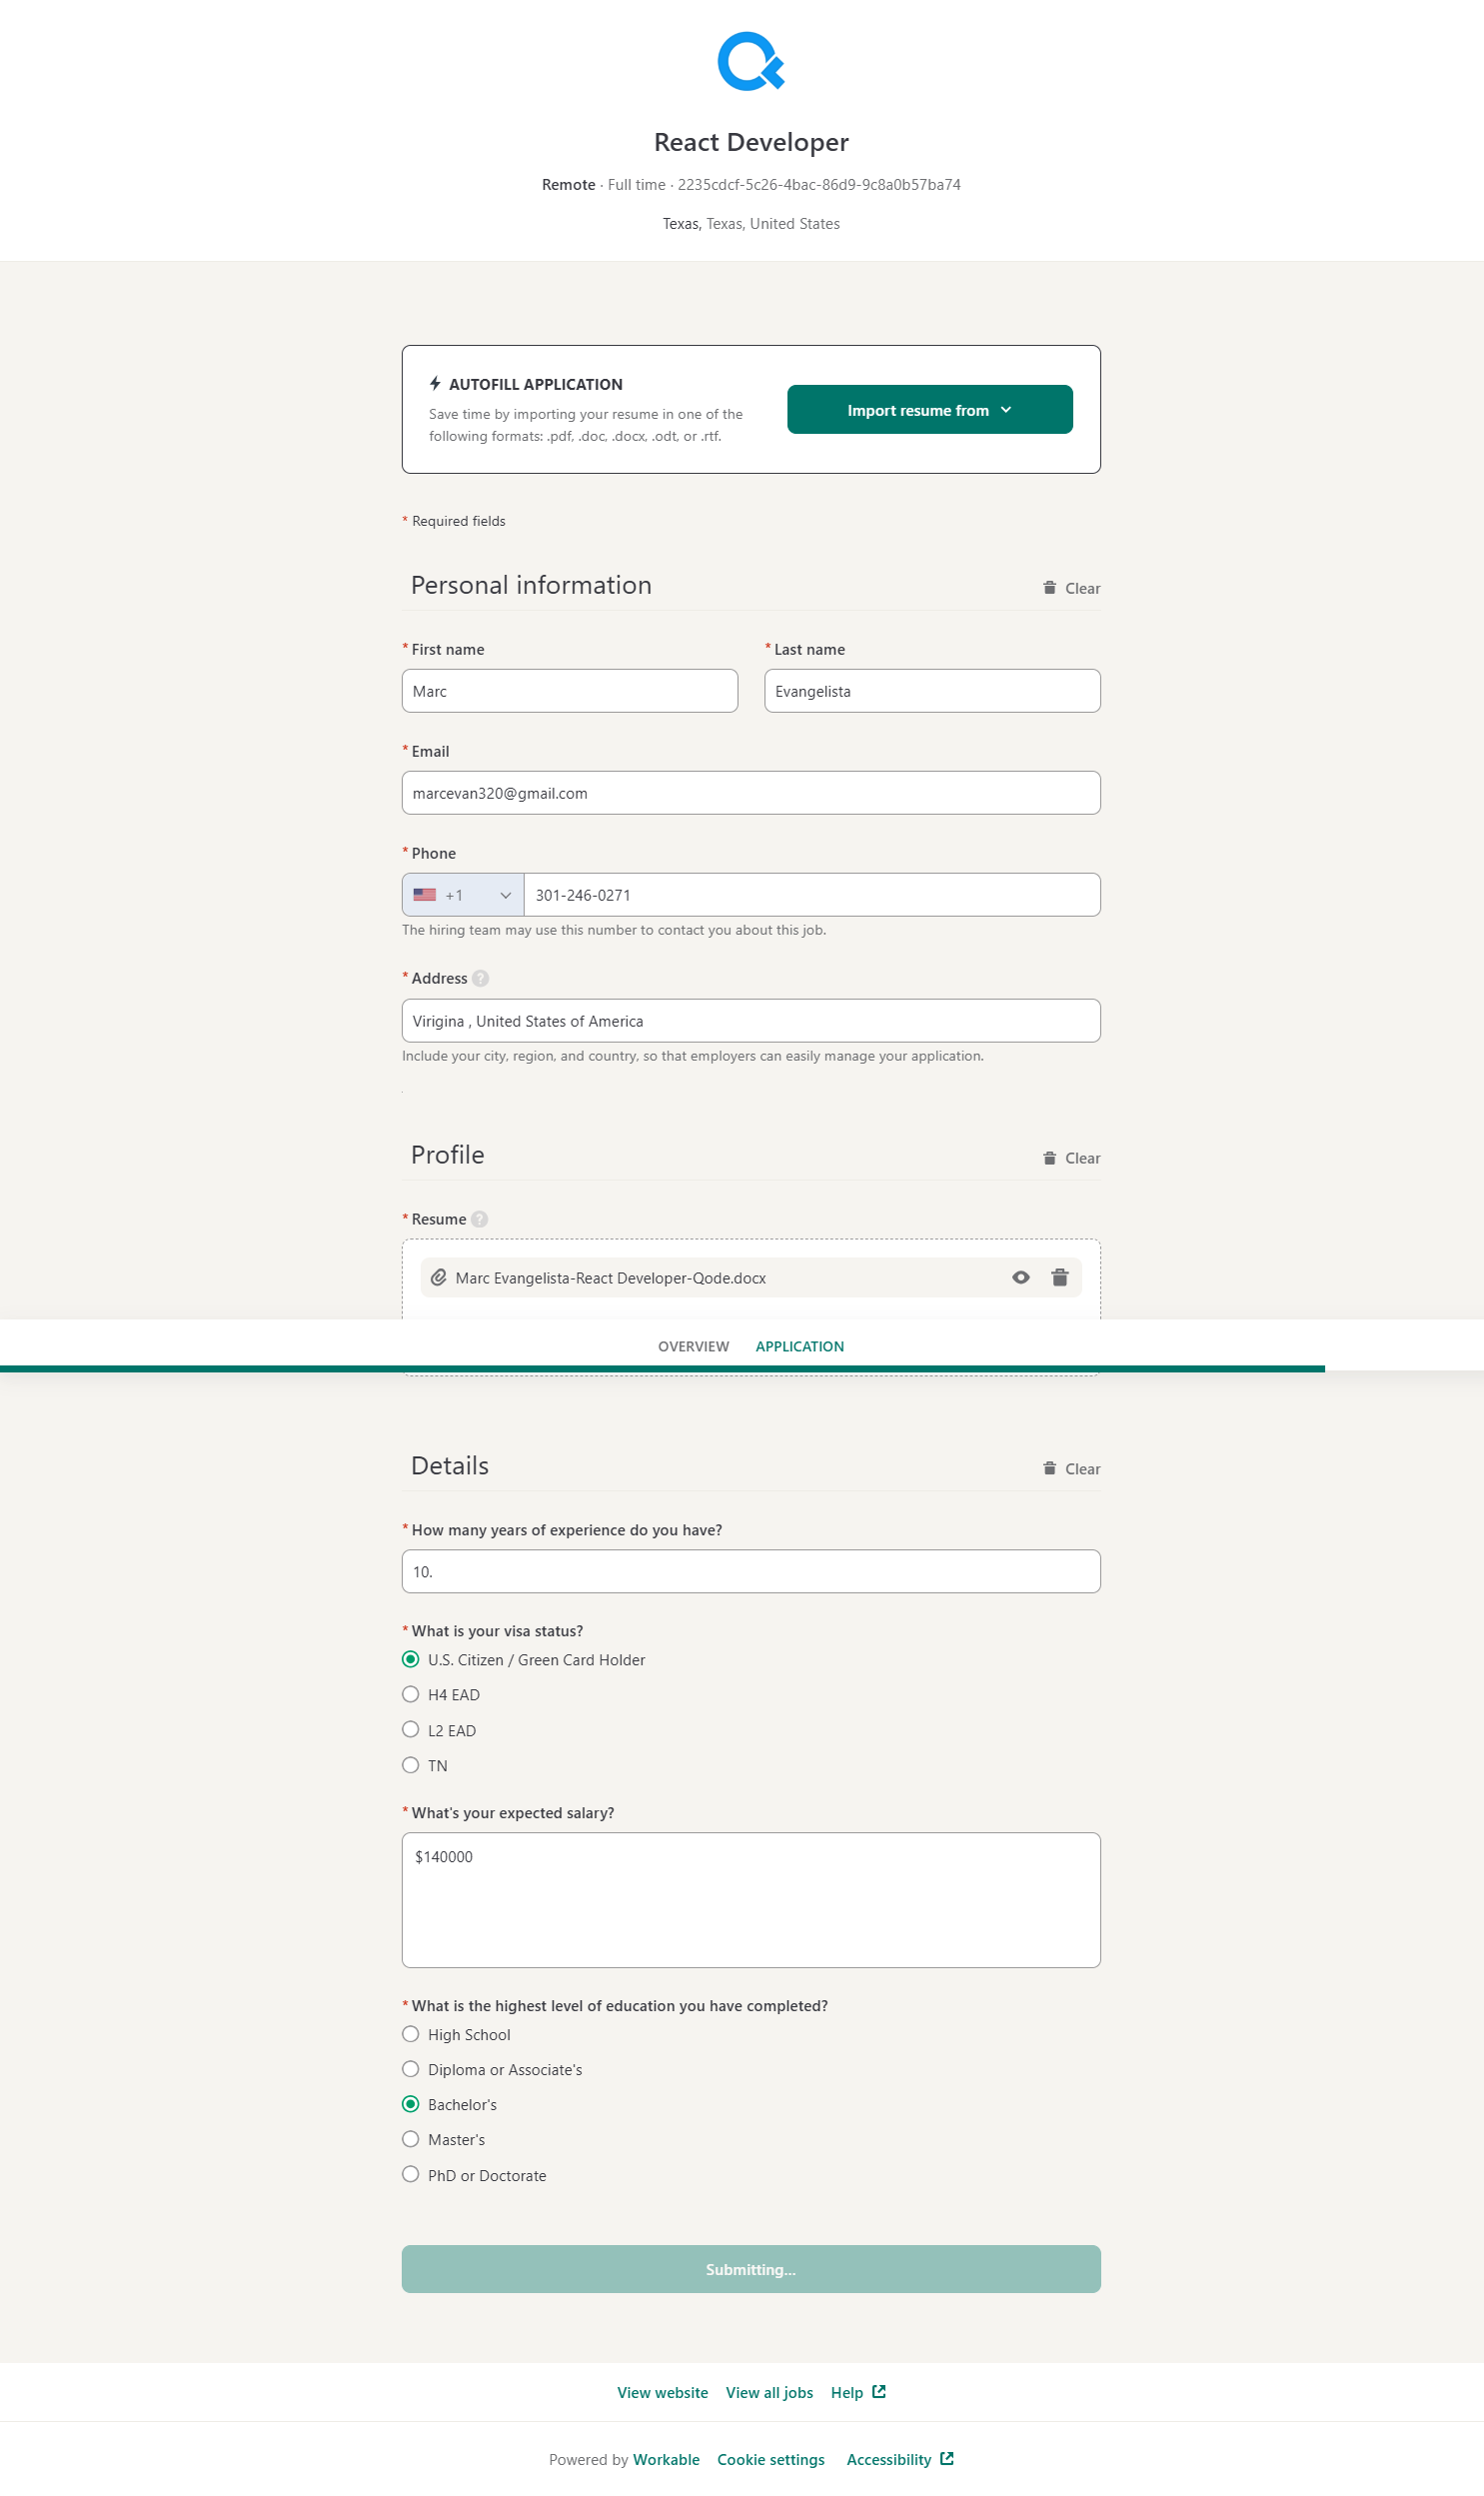Click the blue Q company logo
Screen dimensions: 1484x2496
(x=750, y=62)
